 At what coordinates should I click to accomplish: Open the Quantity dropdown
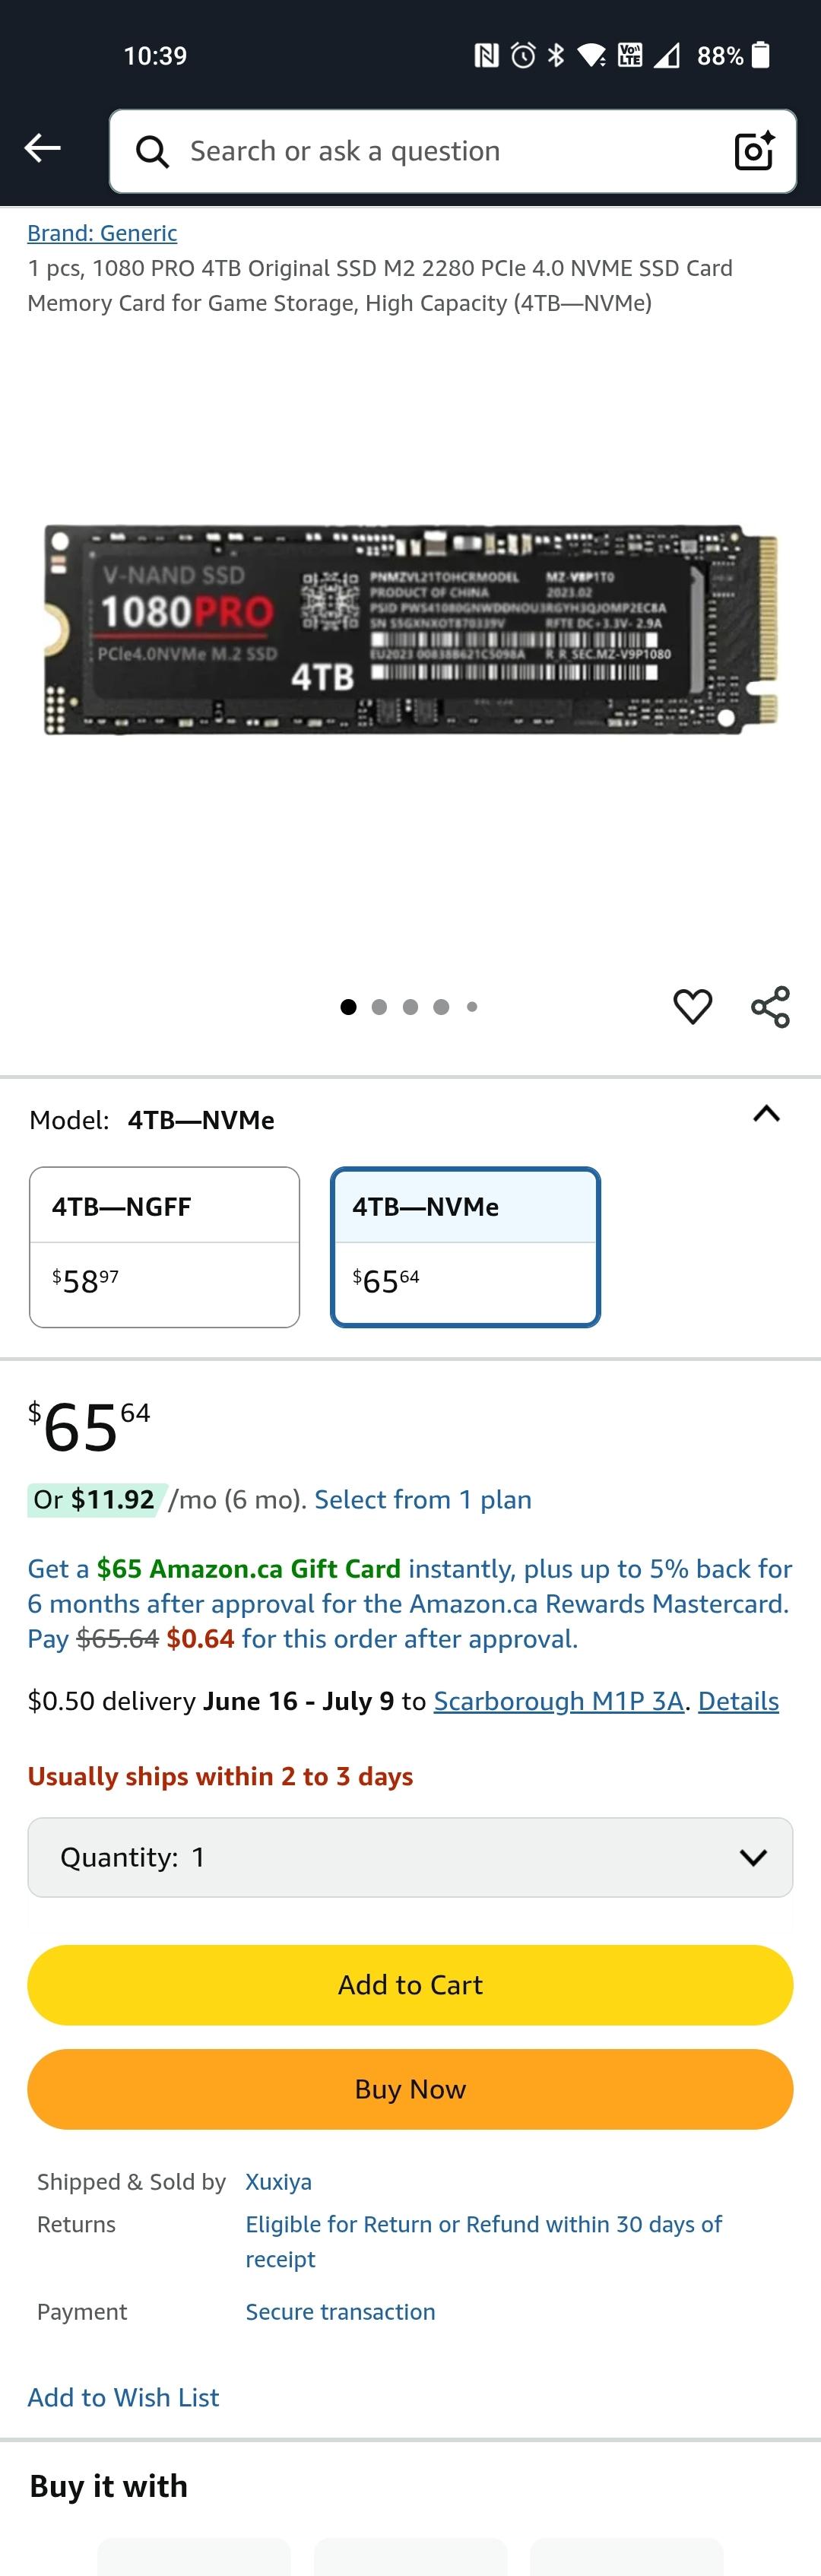click(410, 1857)
